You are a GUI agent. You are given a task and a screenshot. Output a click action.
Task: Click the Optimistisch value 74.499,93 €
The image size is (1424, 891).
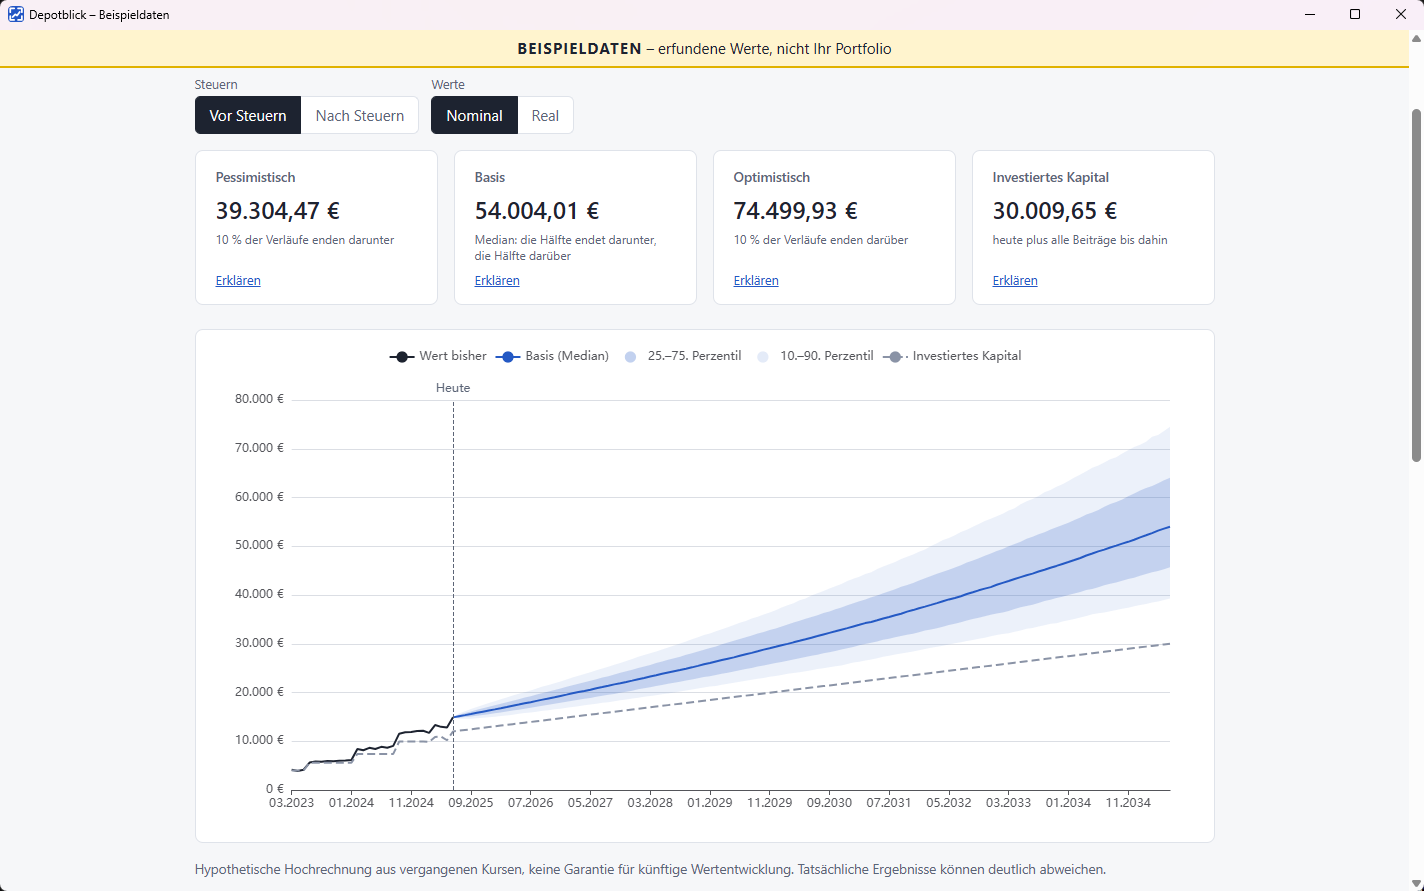796,211
